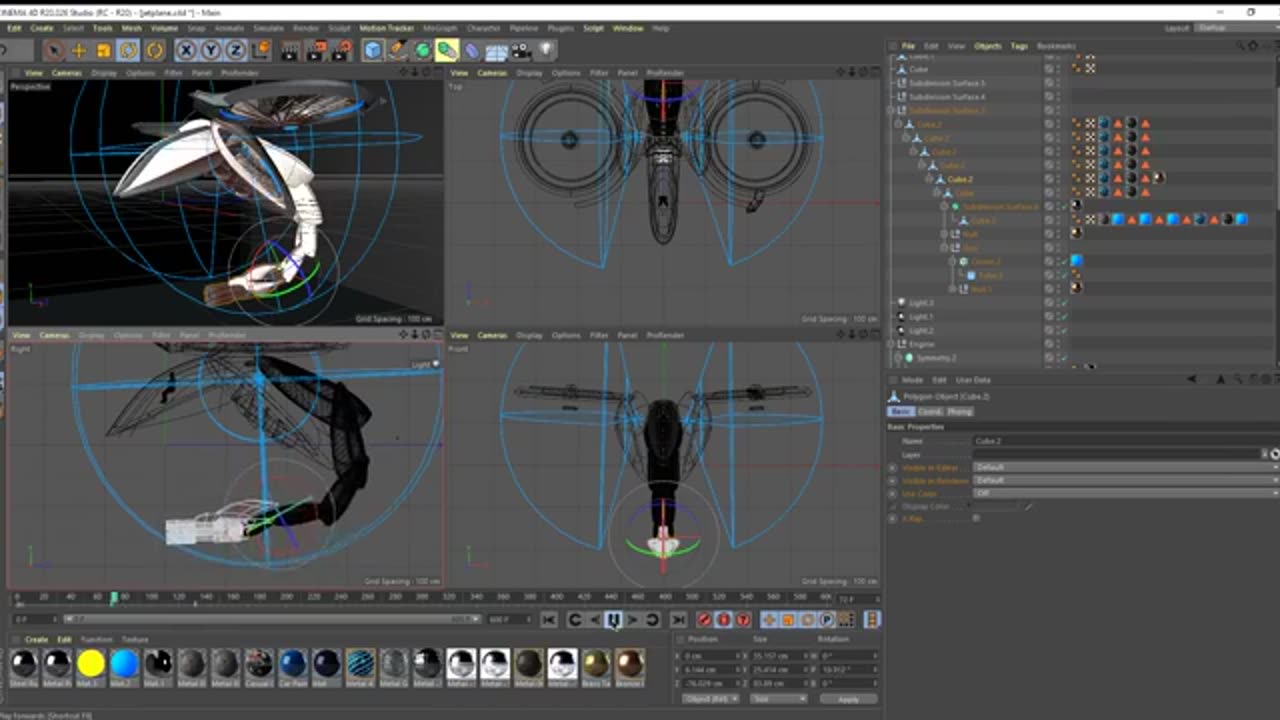Click the Apply coordinates button
This screenshot has height=720, width=1280.
pos(848,699)
